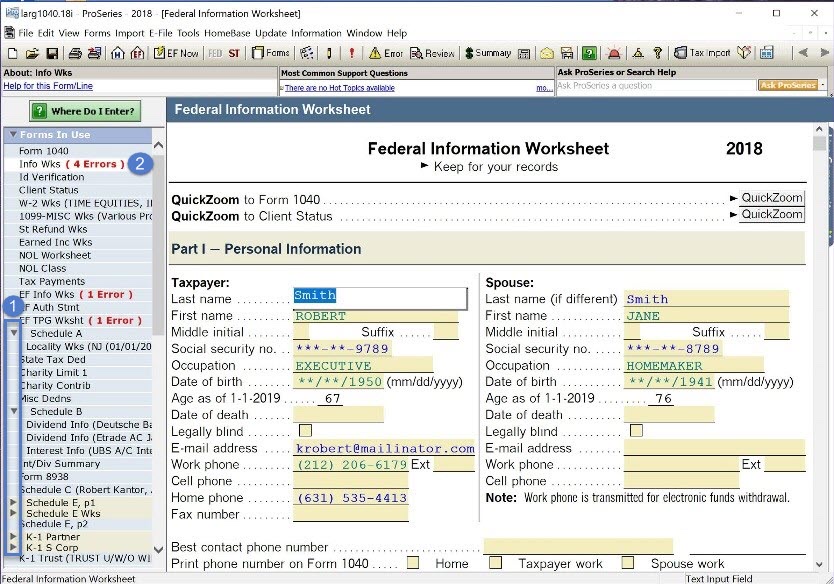Click the yellow question mark help icon
834x584 pixels.
coord(657,53)
